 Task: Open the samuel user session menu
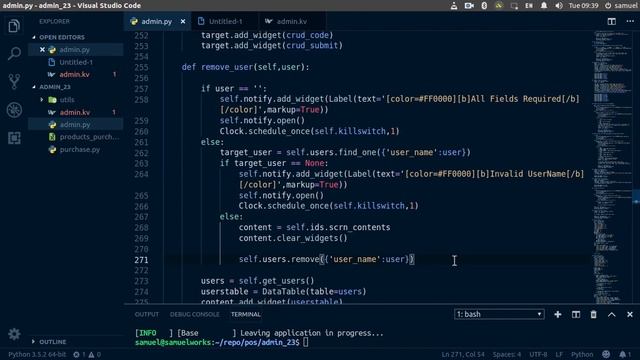(621, 6)
